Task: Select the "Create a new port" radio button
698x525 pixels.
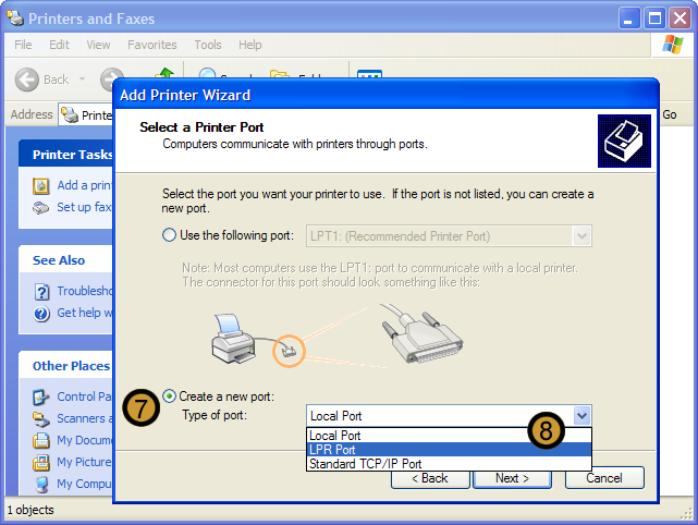Action: click(x=169, y=396)
